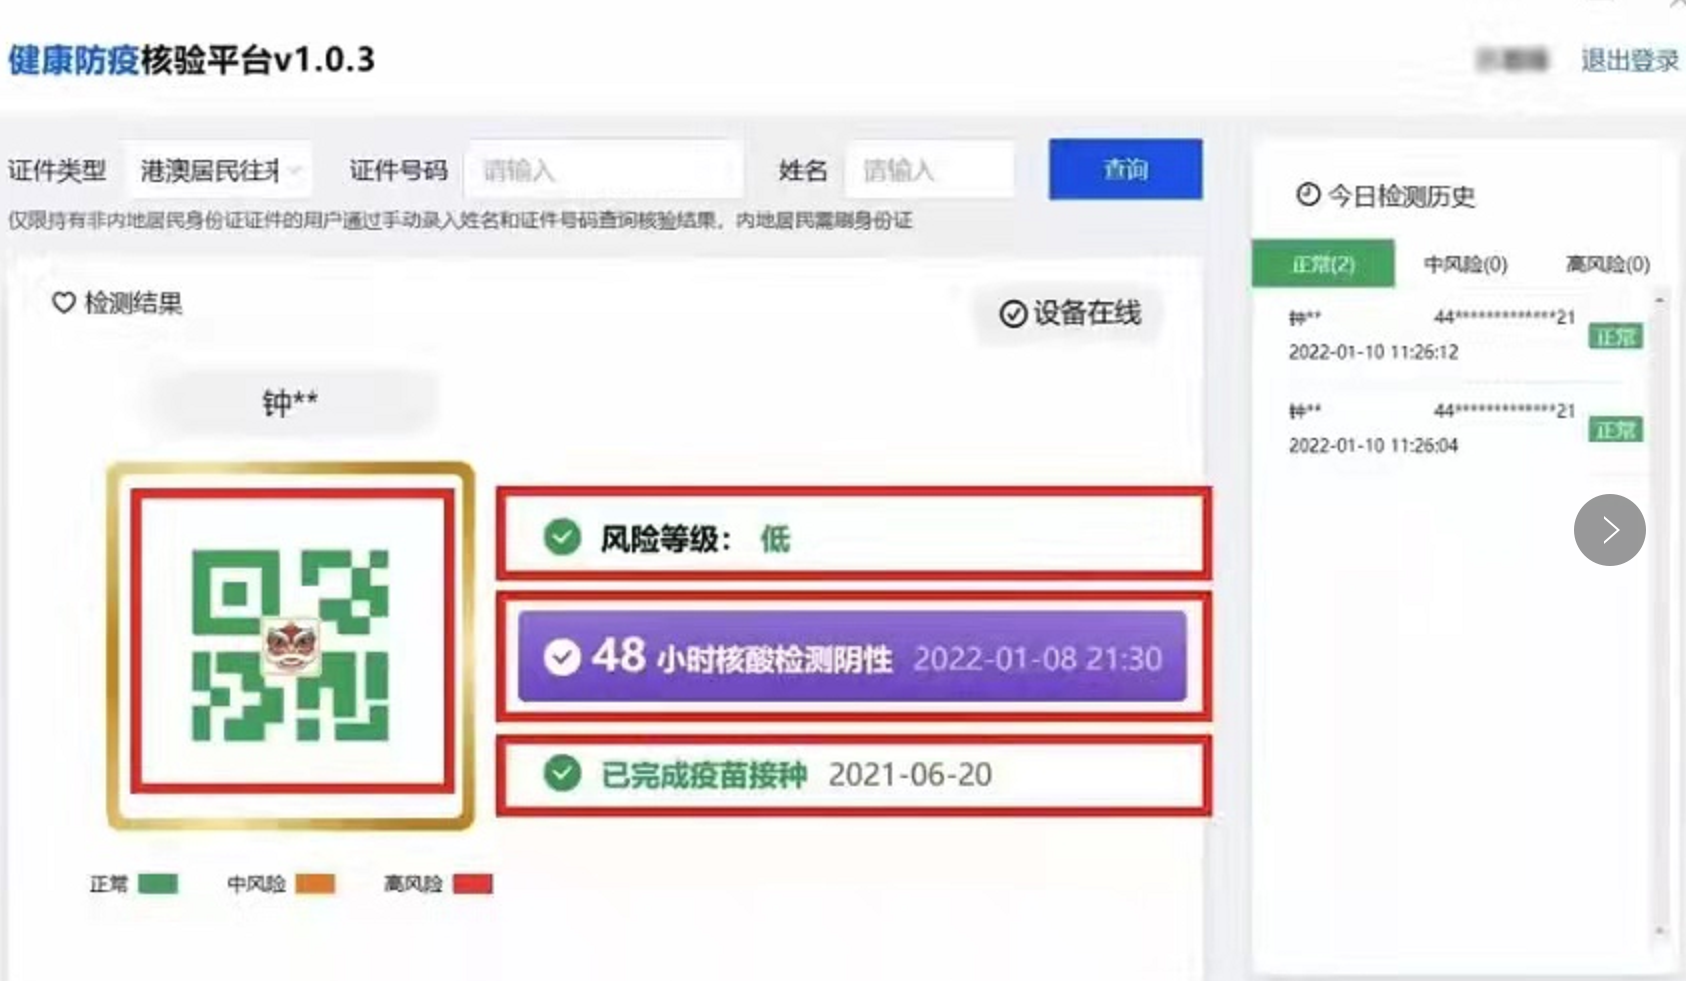Viewport: 1686px width, 981px height.
Task: Click the 今日检测历史 heading
Action: [1401, 195]
